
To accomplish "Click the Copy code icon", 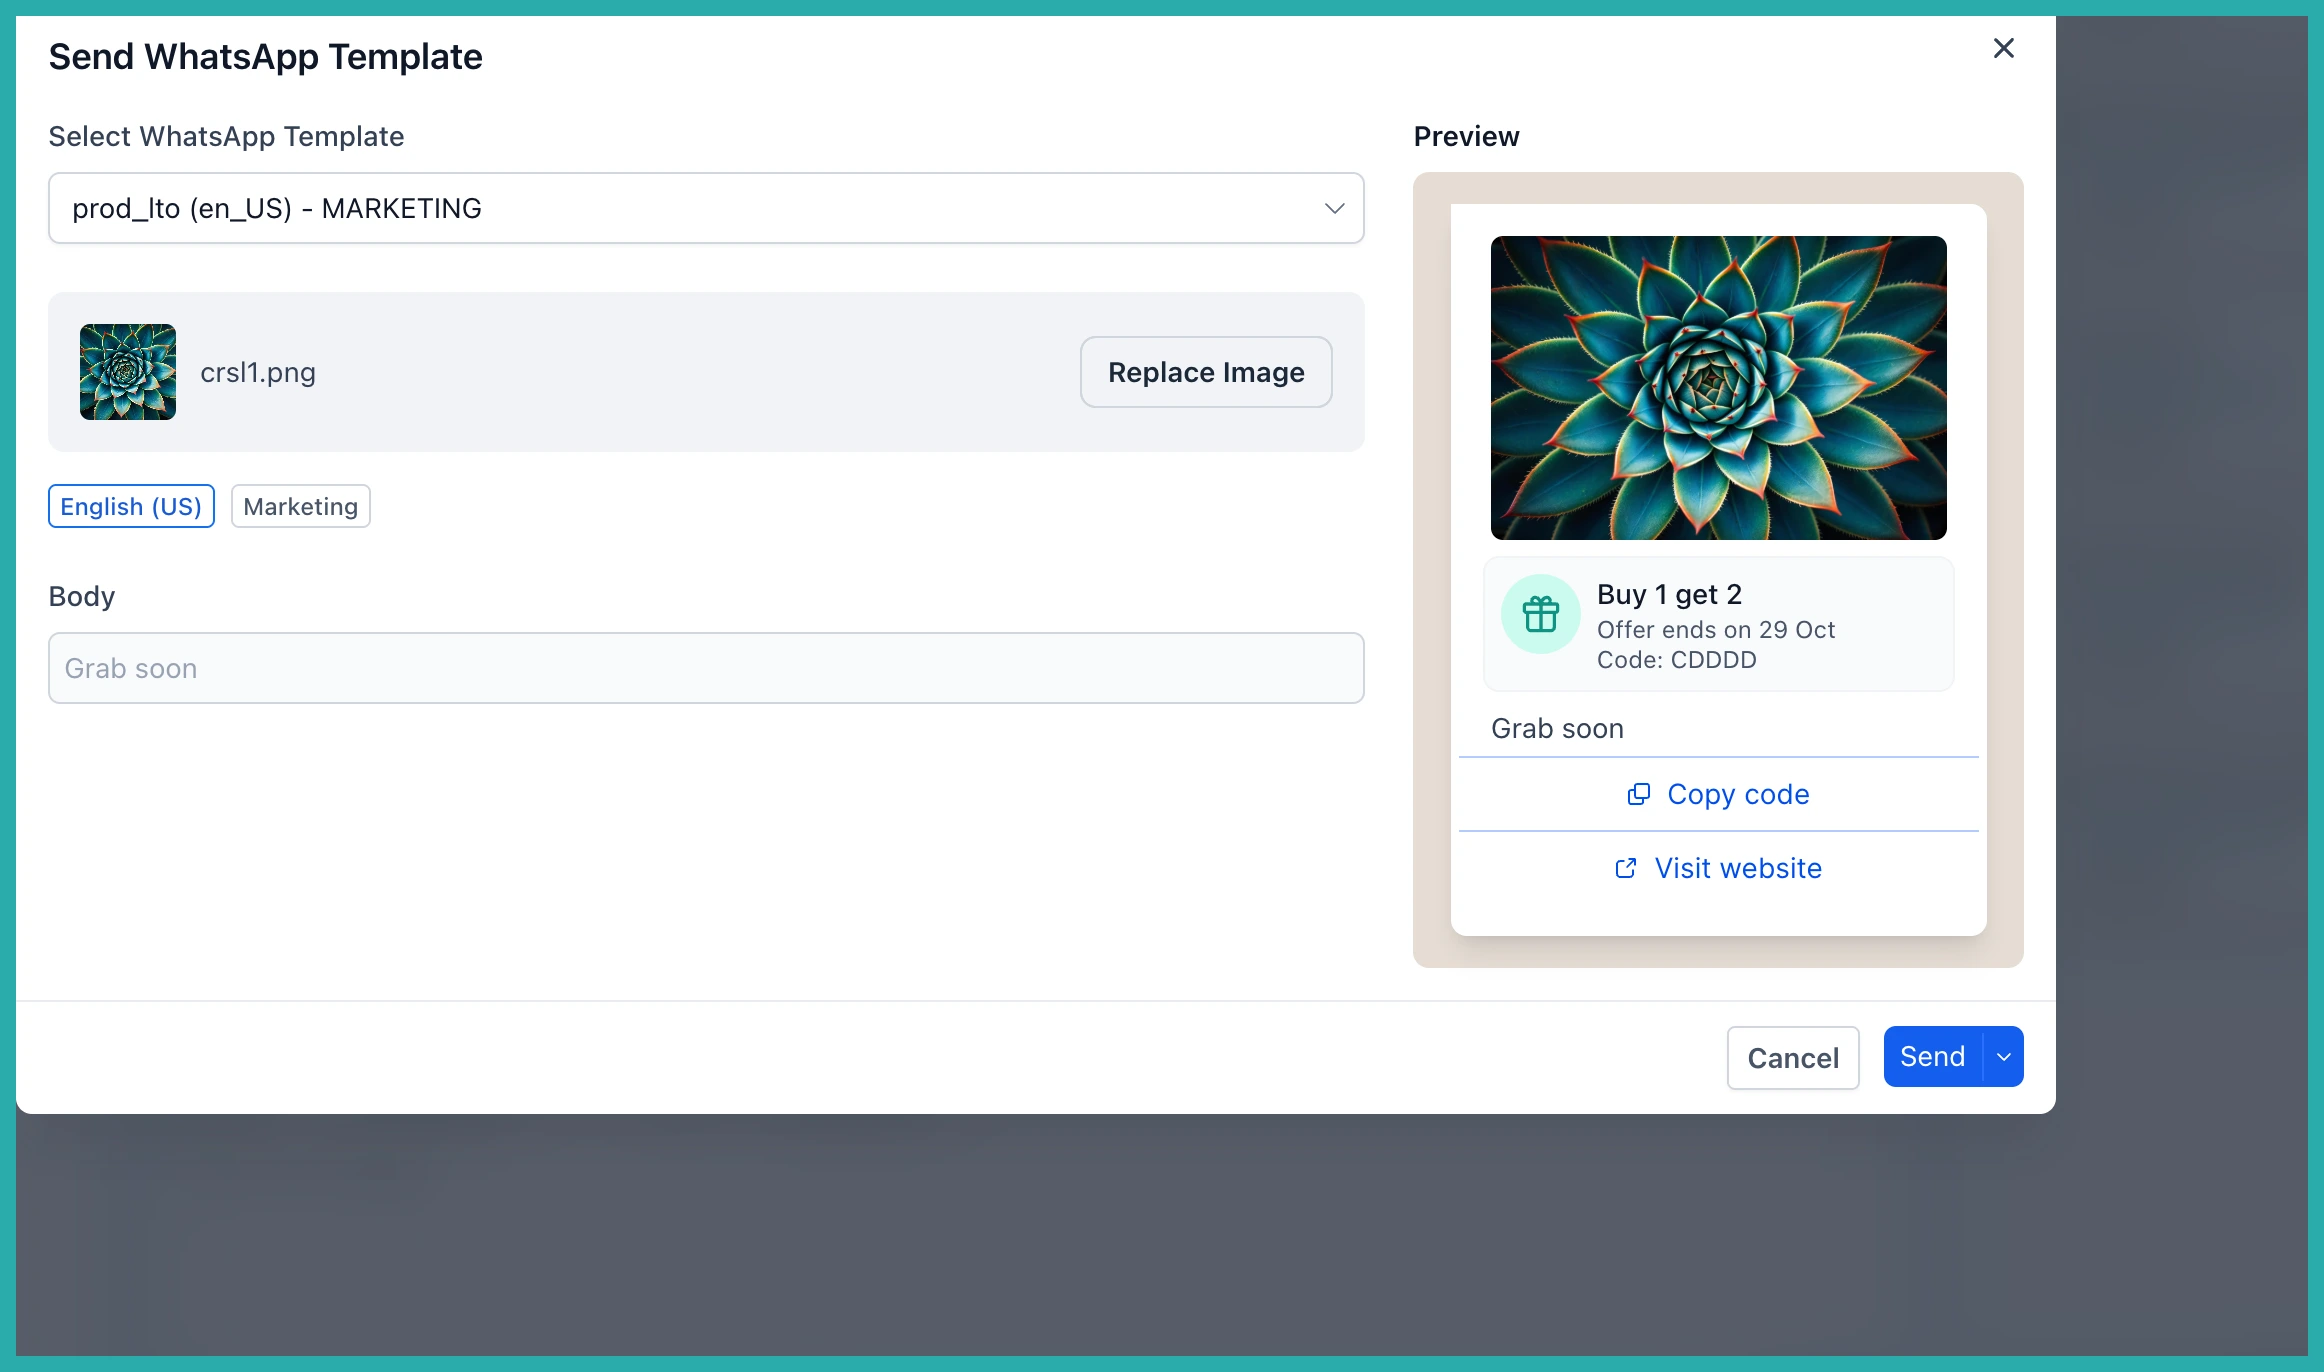I will 1638,794.
